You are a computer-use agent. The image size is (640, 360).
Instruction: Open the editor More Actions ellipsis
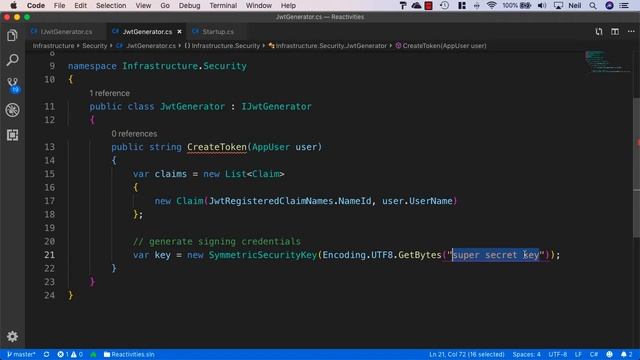[631, 31]
